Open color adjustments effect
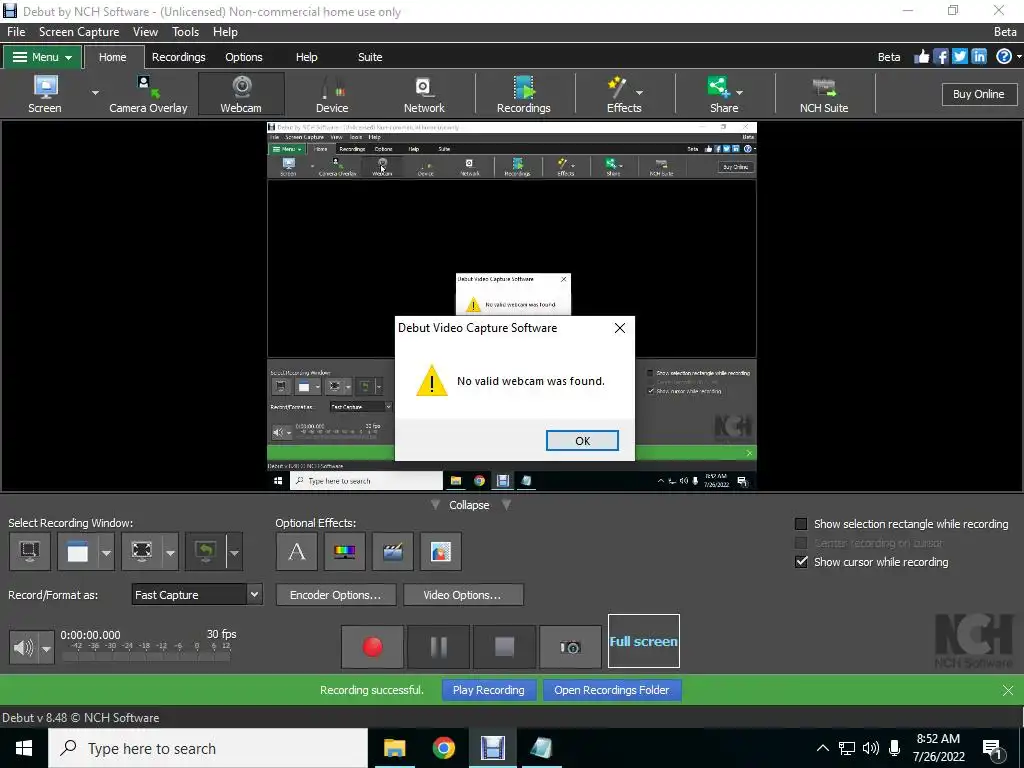This screenshot has width=1024, height=768. (344, 552)
